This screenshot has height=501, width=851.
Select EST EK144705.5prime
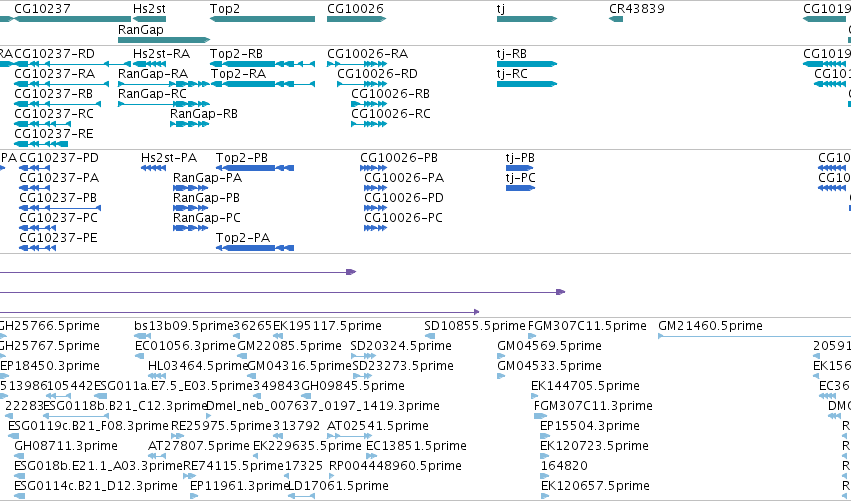(x=585, y=386)
